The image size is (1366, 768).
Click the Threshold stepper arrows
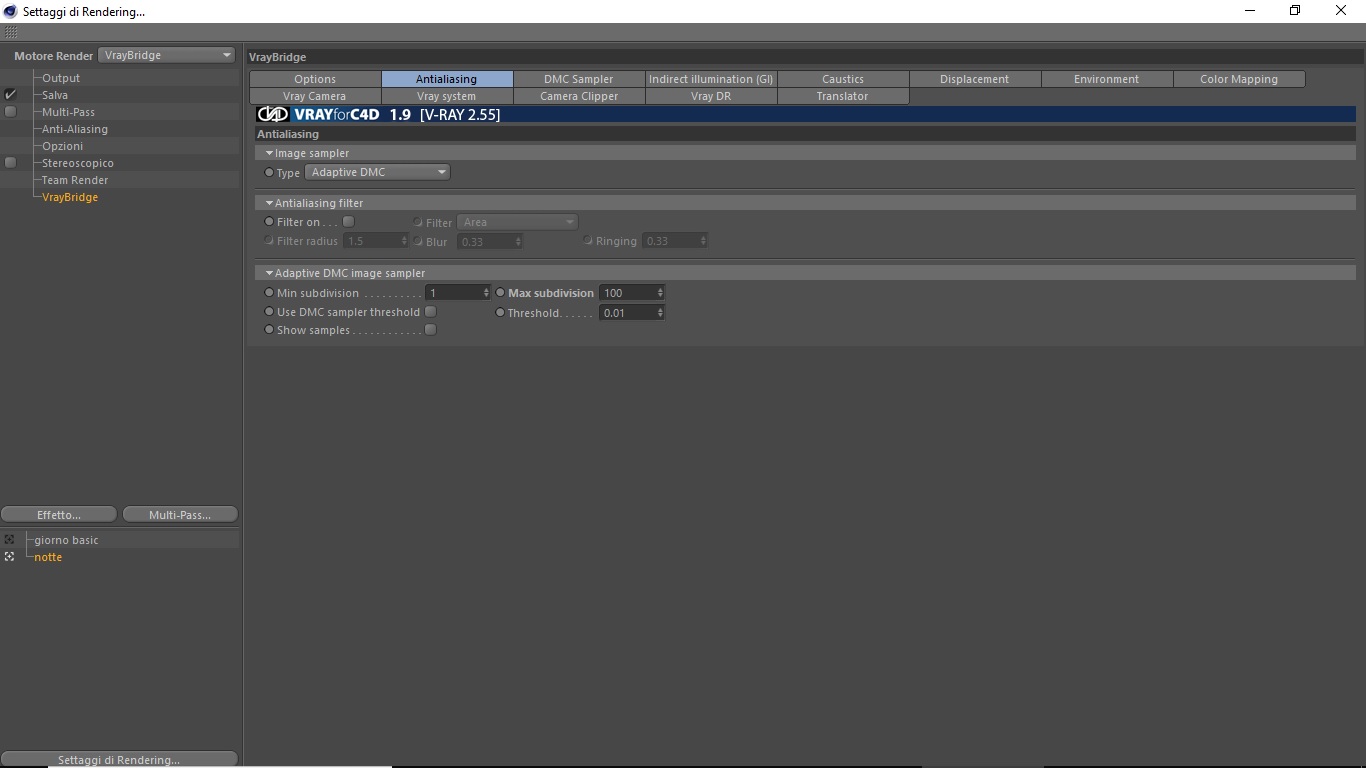pos(660,313)
